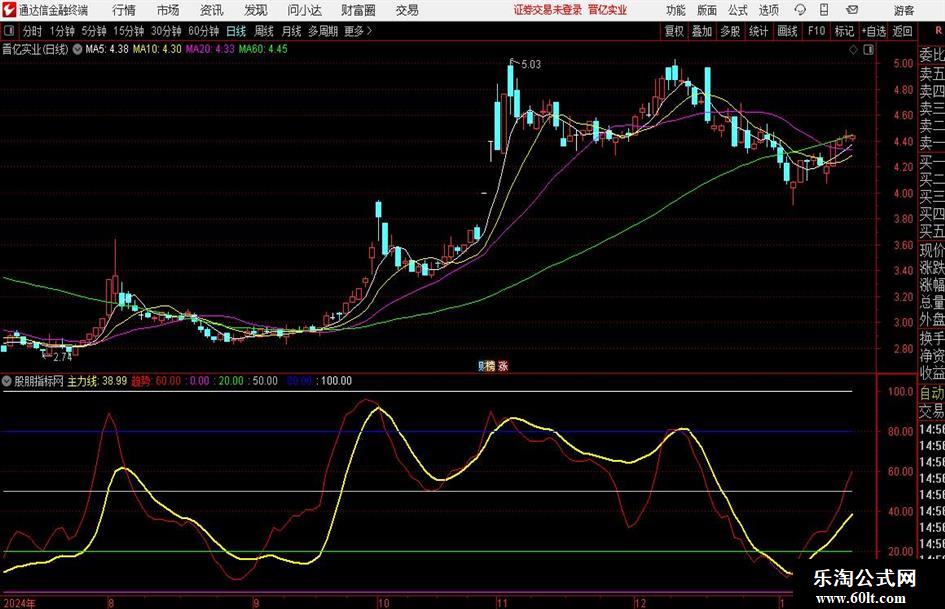Switch to the 分时 chart tab
The height and width of the screenshot is (609, 945).
coord(32,31)
